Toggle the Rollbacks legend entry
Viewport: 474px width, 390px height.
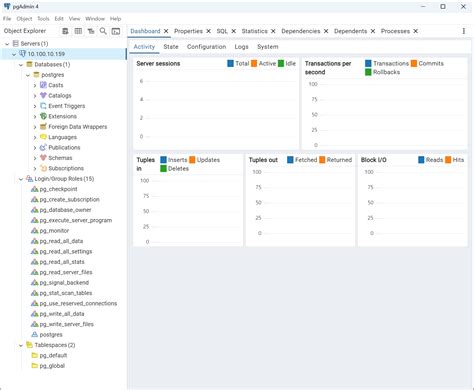click(x=382, y=72)
